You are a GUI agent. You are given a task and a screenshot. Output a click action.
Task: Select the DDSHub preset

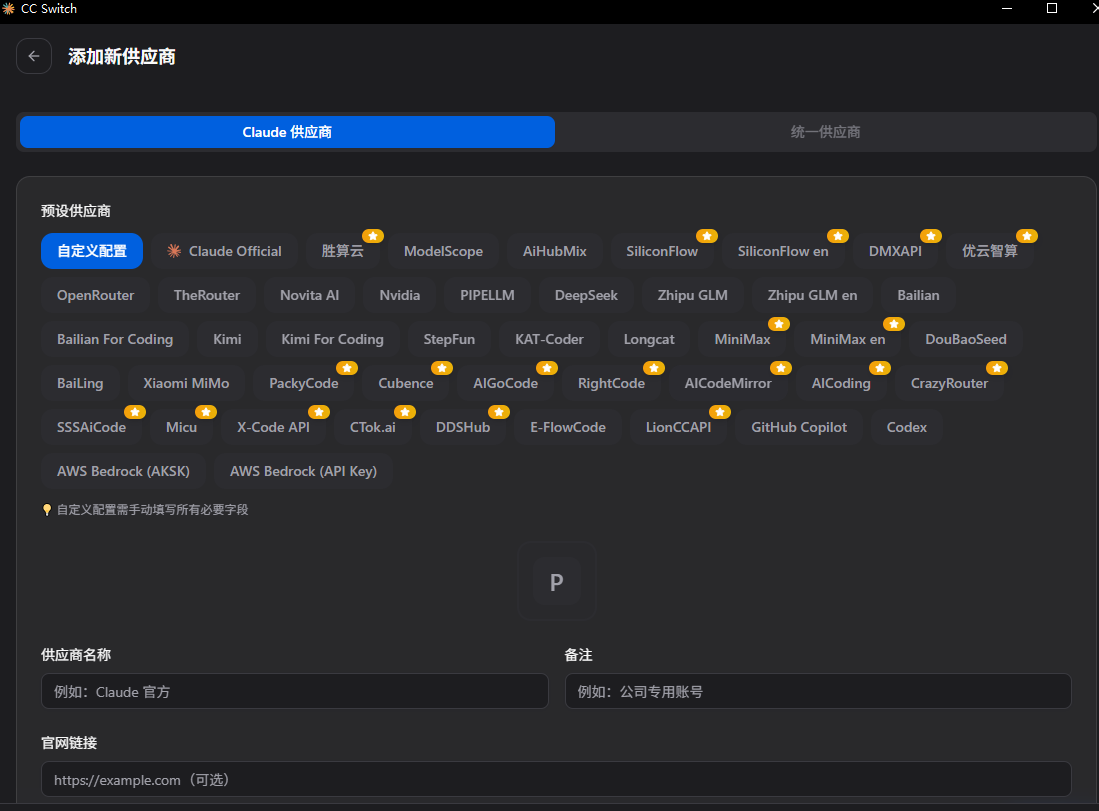coord(463,428)
